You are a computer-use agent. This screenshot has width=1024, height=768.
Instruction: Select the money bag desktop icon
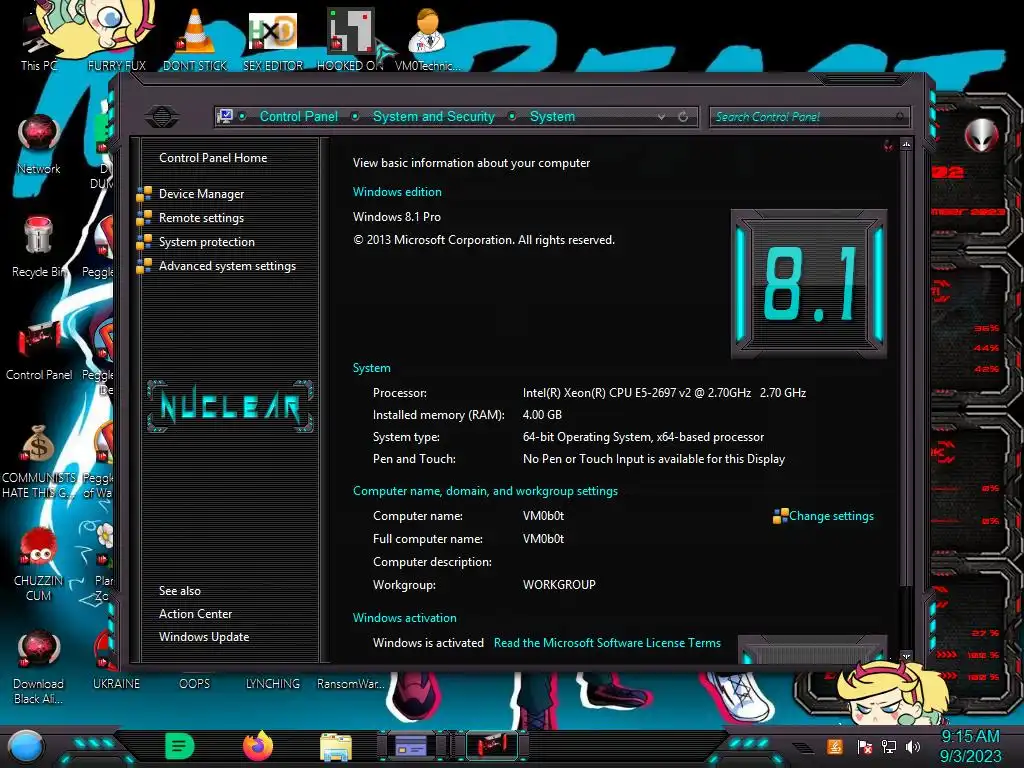coord(39,461)
